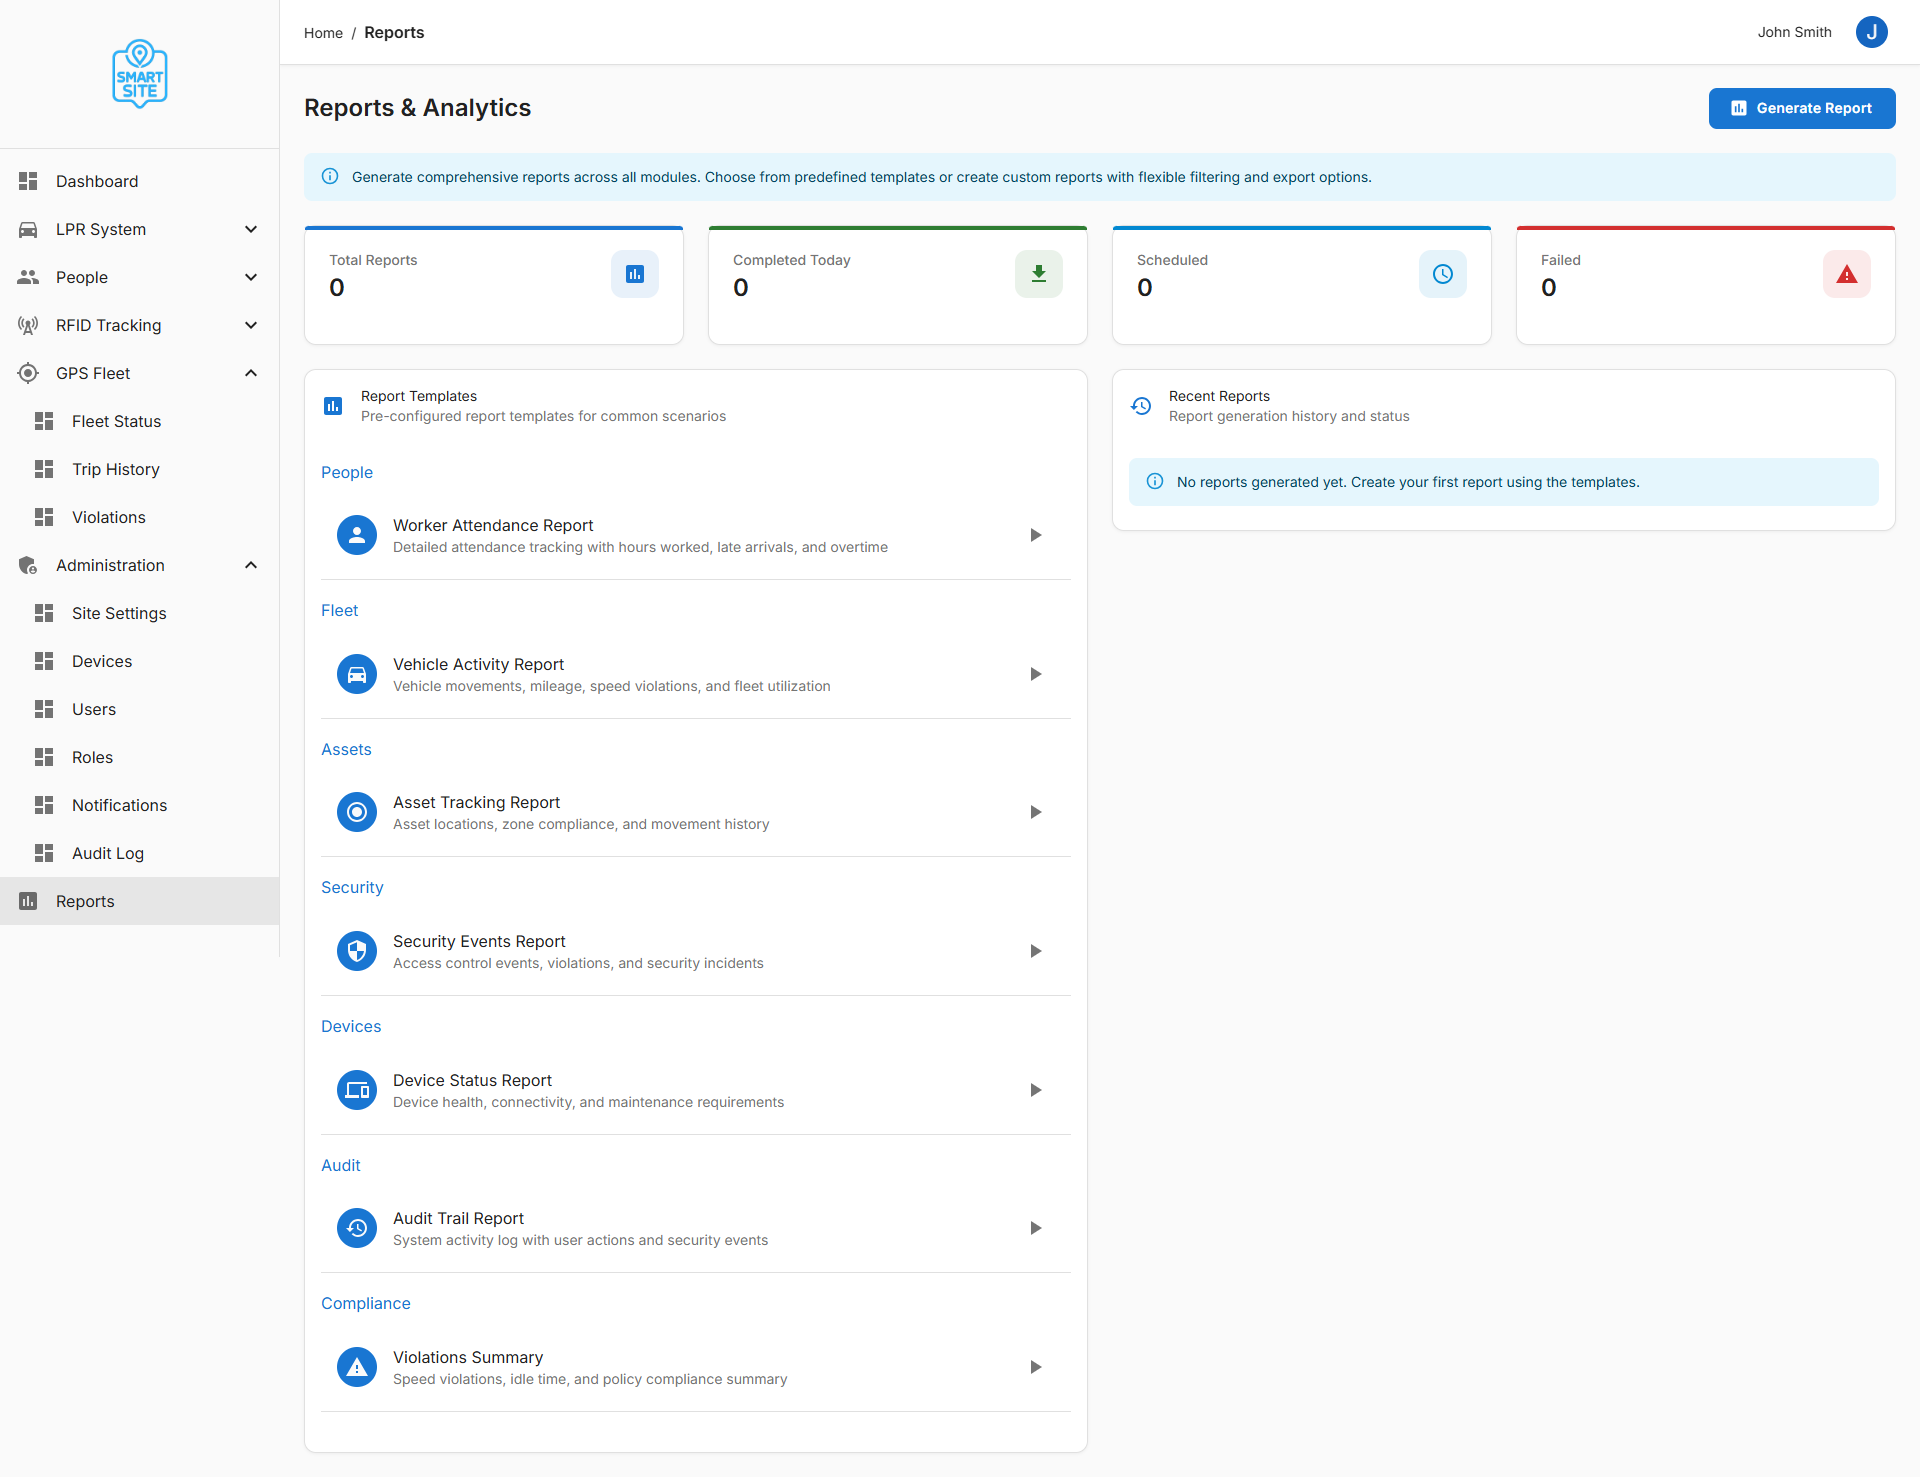Viewport: 1920px width, 1477px height.
Task: Run the Vehicle Activity Report via play arrow
Action: [1035, 673]
